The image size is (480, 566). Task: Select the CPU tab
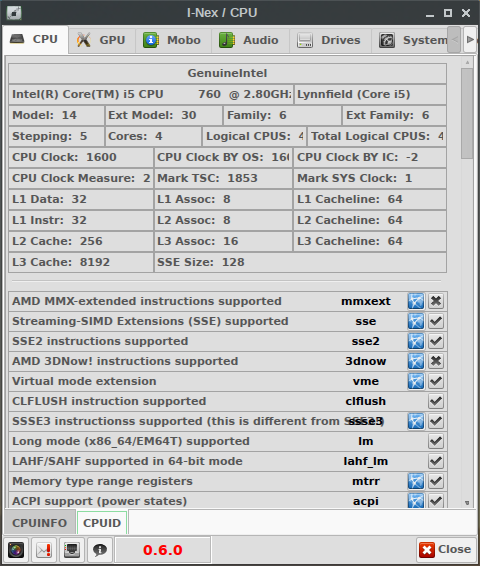35,39
